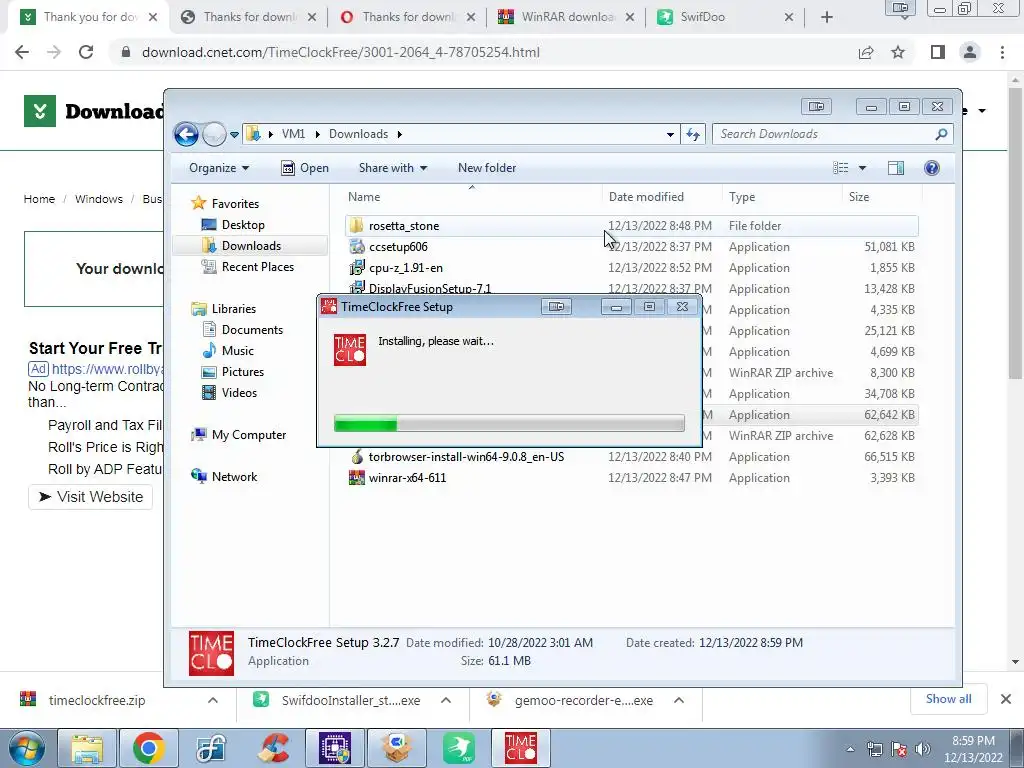Click the Explorer forward navigation arrow
Image resolution: width=1024 pixels, height=768 pixels.
[214, 135]
